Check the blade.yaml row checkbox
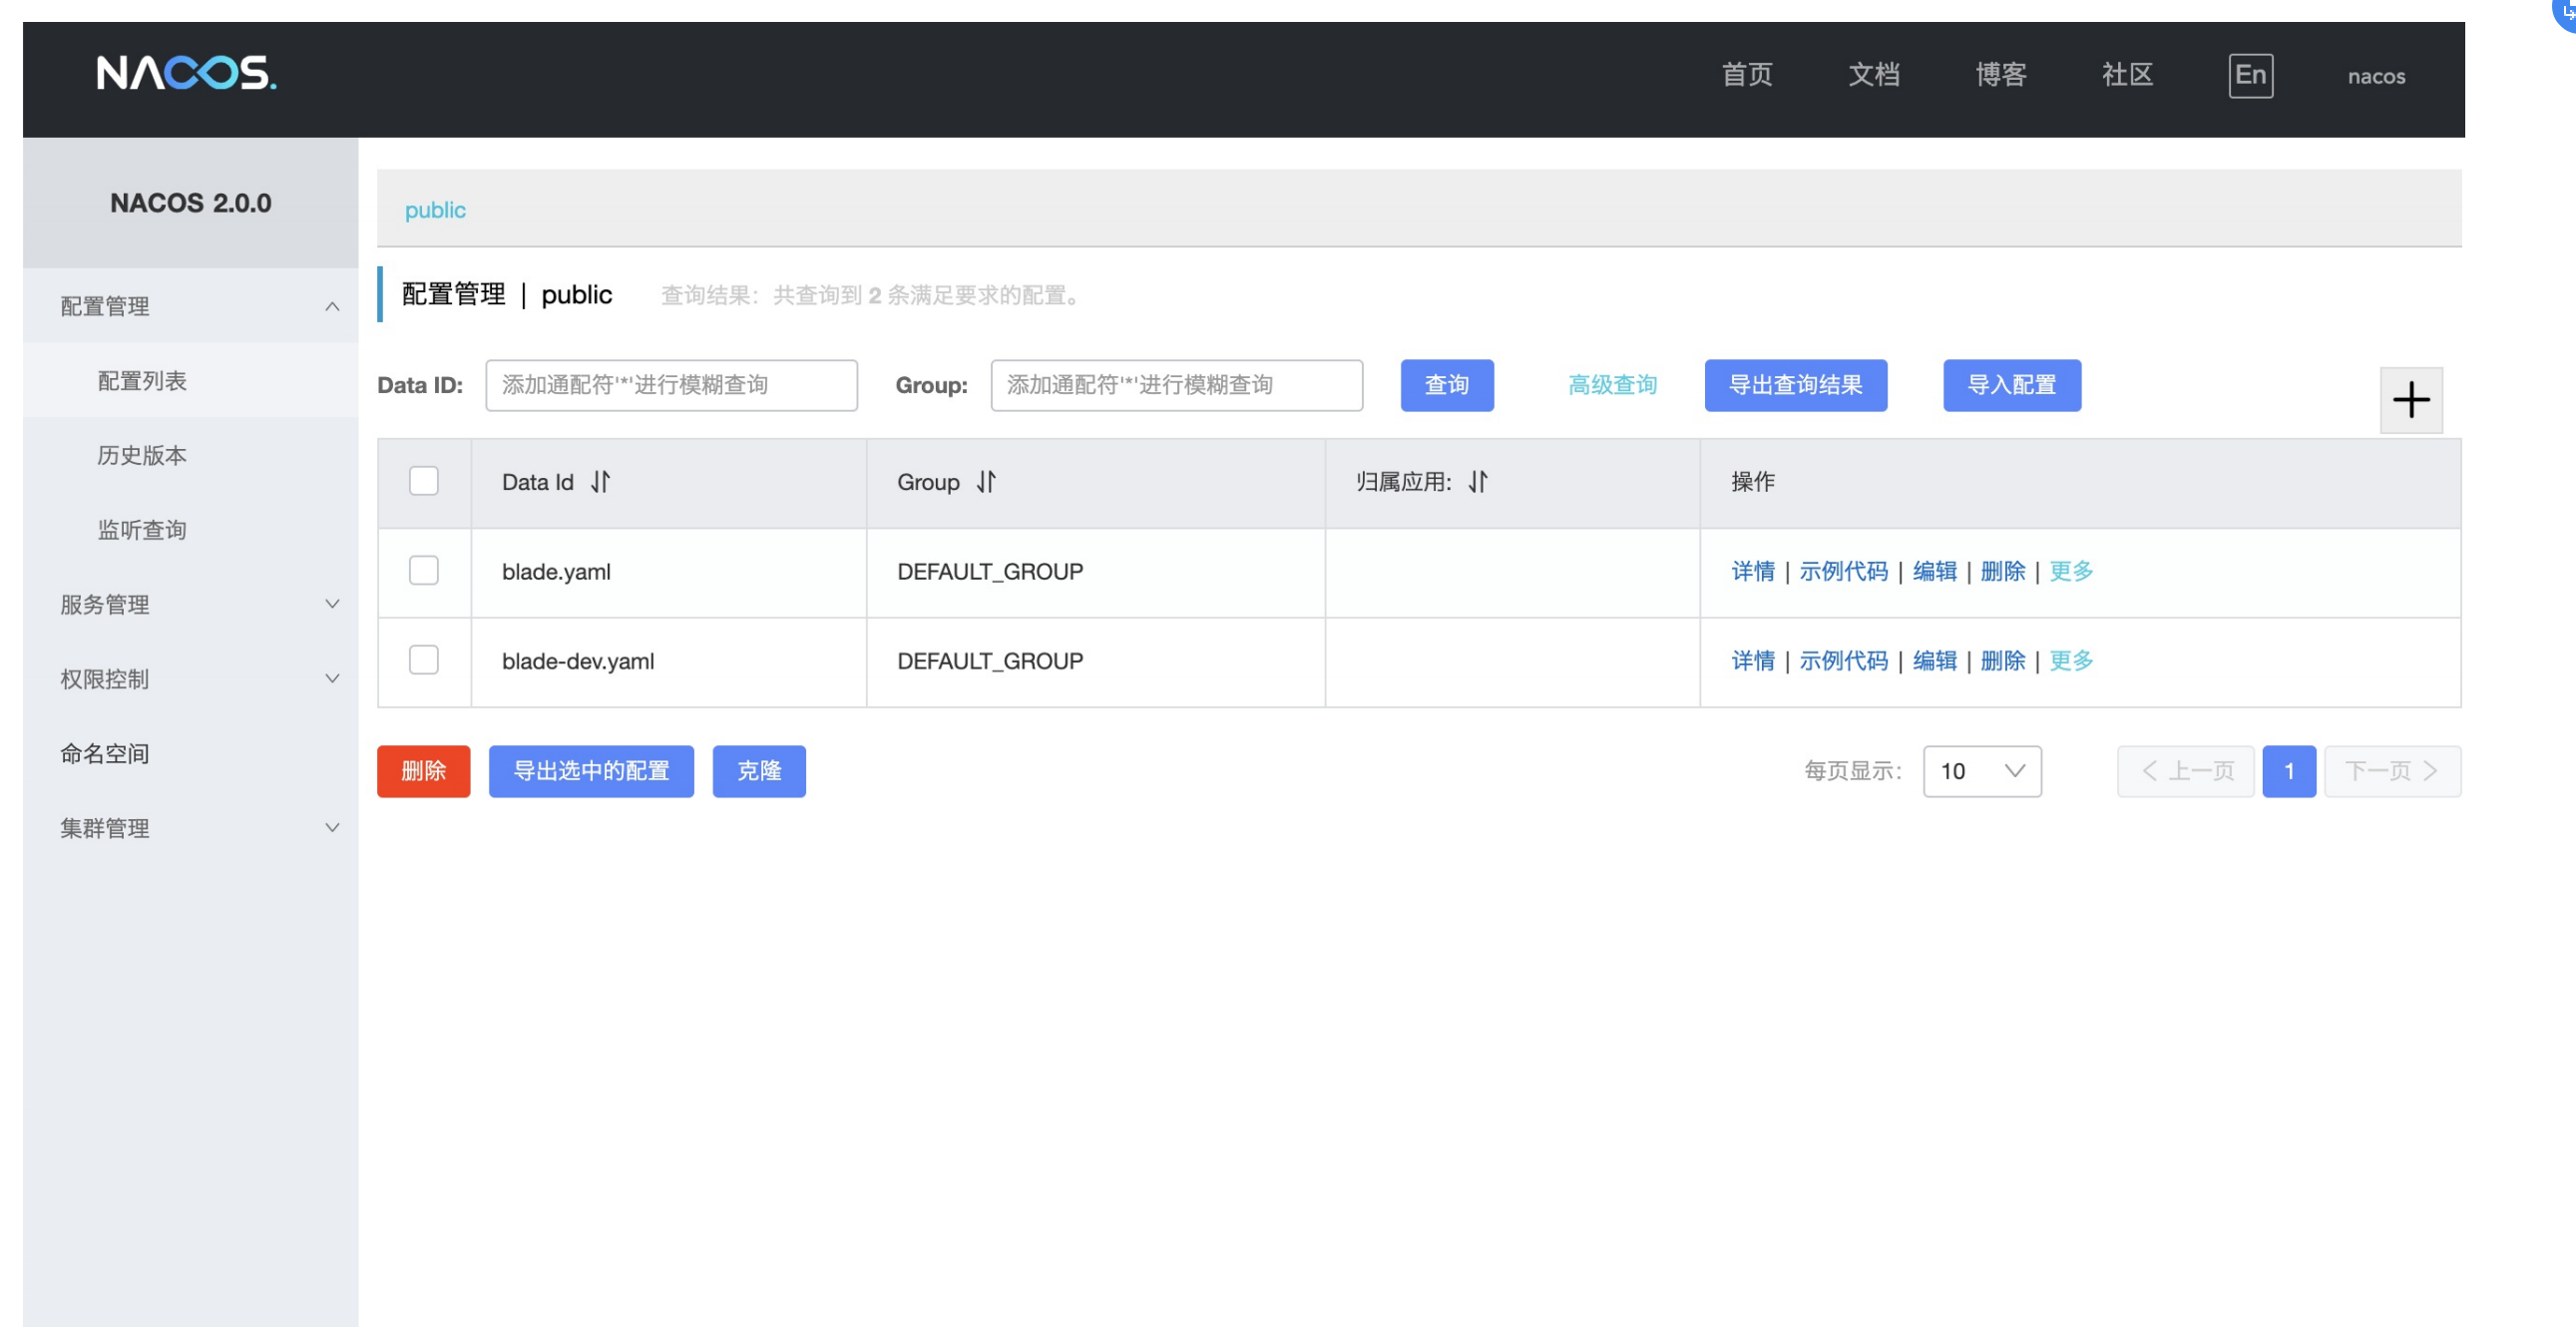This screenshot has height=1327, width=2576. point(424,570)
